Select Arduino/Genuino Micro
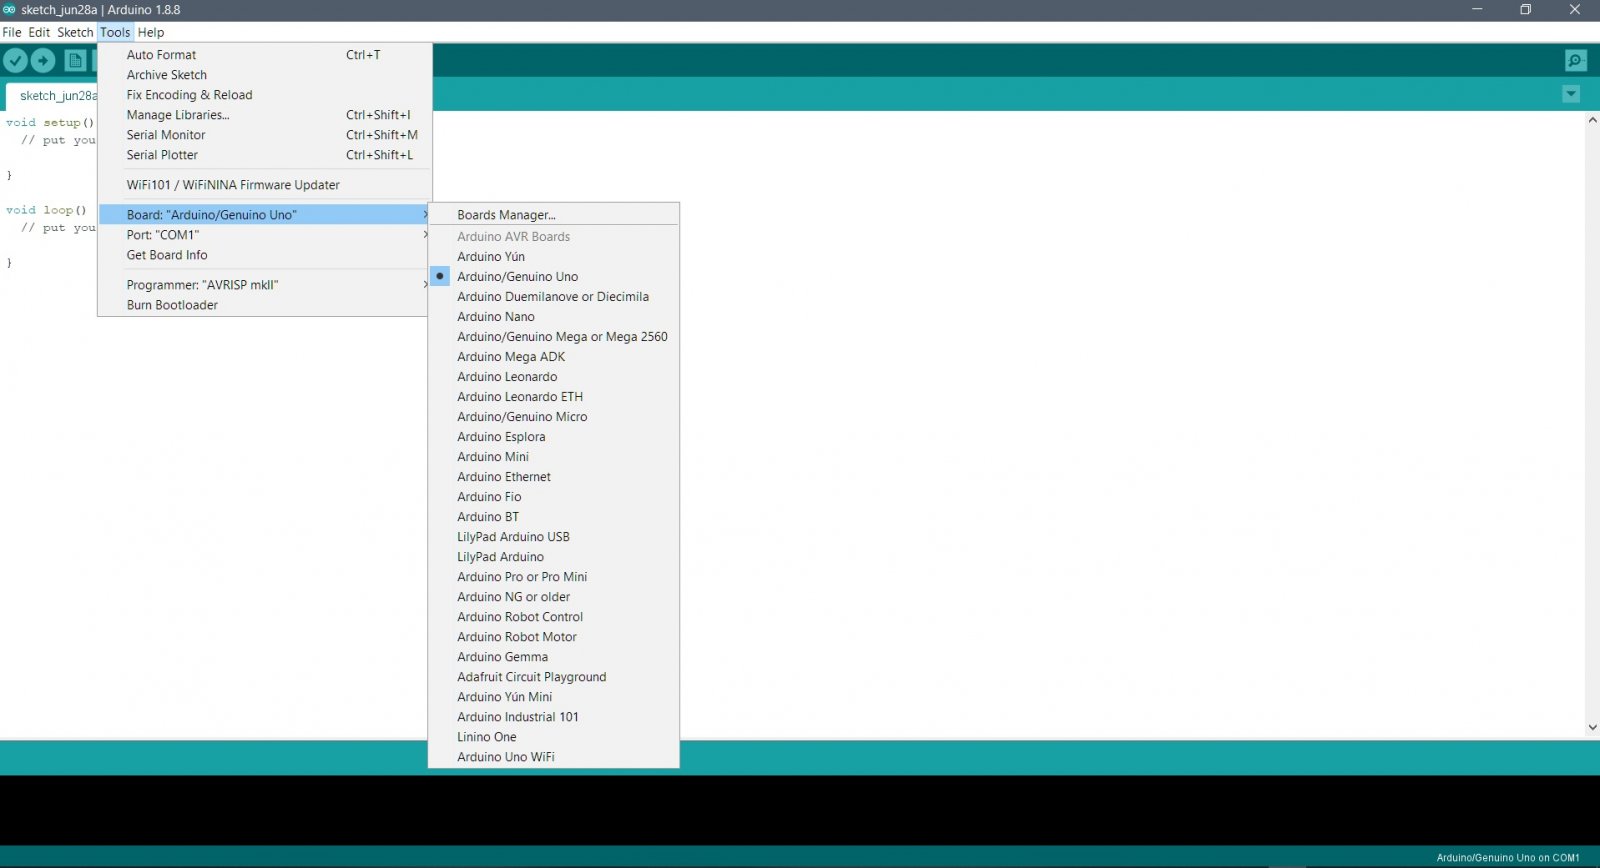The height and width of the screenshot is (868, 1600). tap(553, 416)
